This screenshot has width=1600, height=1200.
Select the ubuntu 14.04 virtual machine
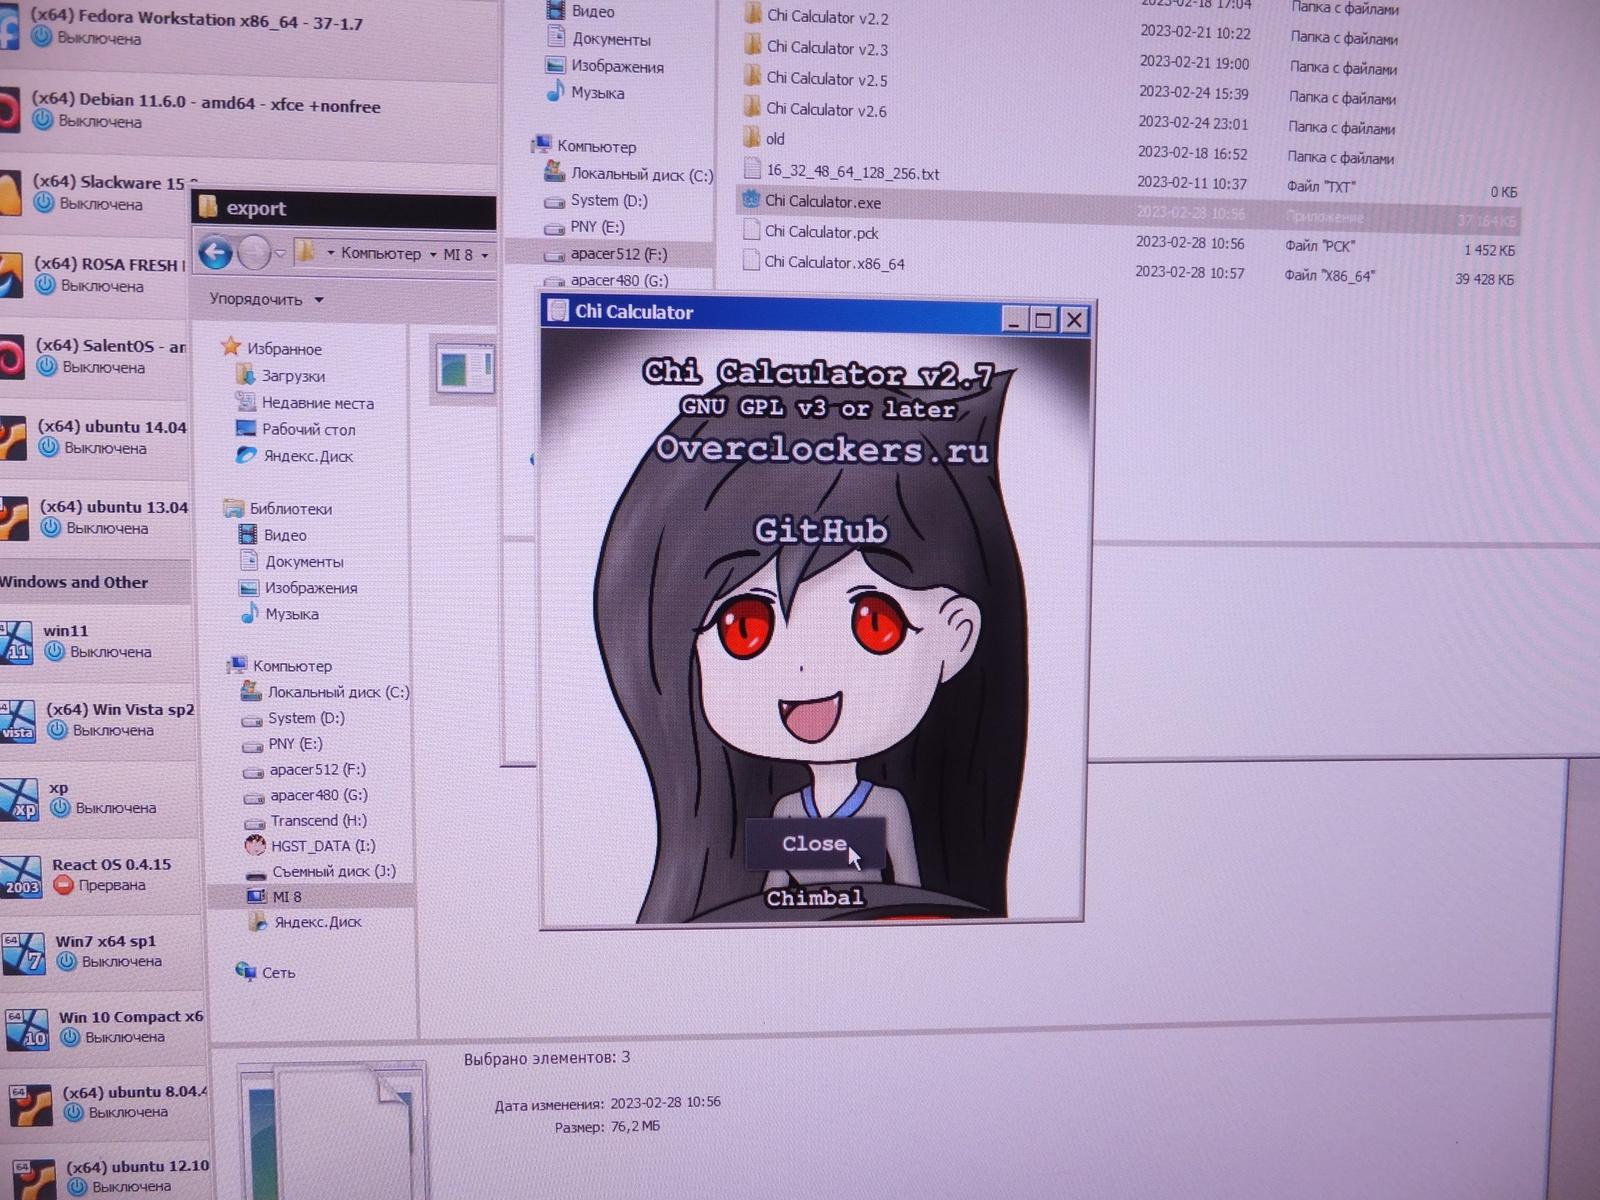(x=95, y=437)
